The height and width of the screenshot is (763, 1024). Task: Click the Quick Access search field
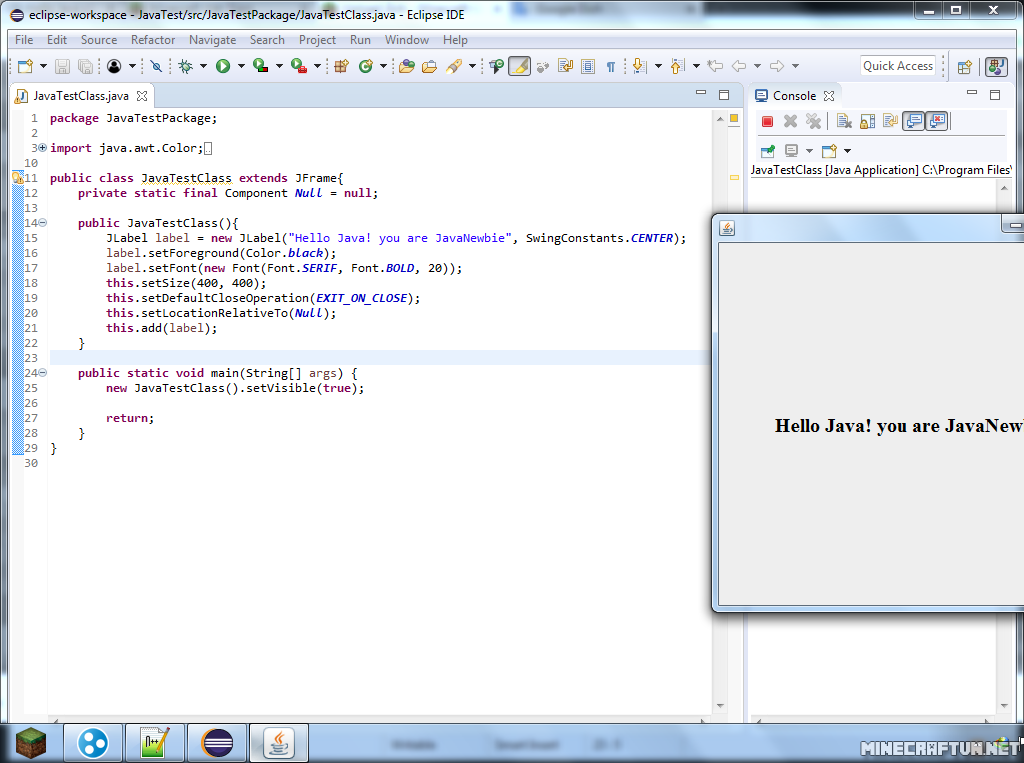(x=897, y=66)
